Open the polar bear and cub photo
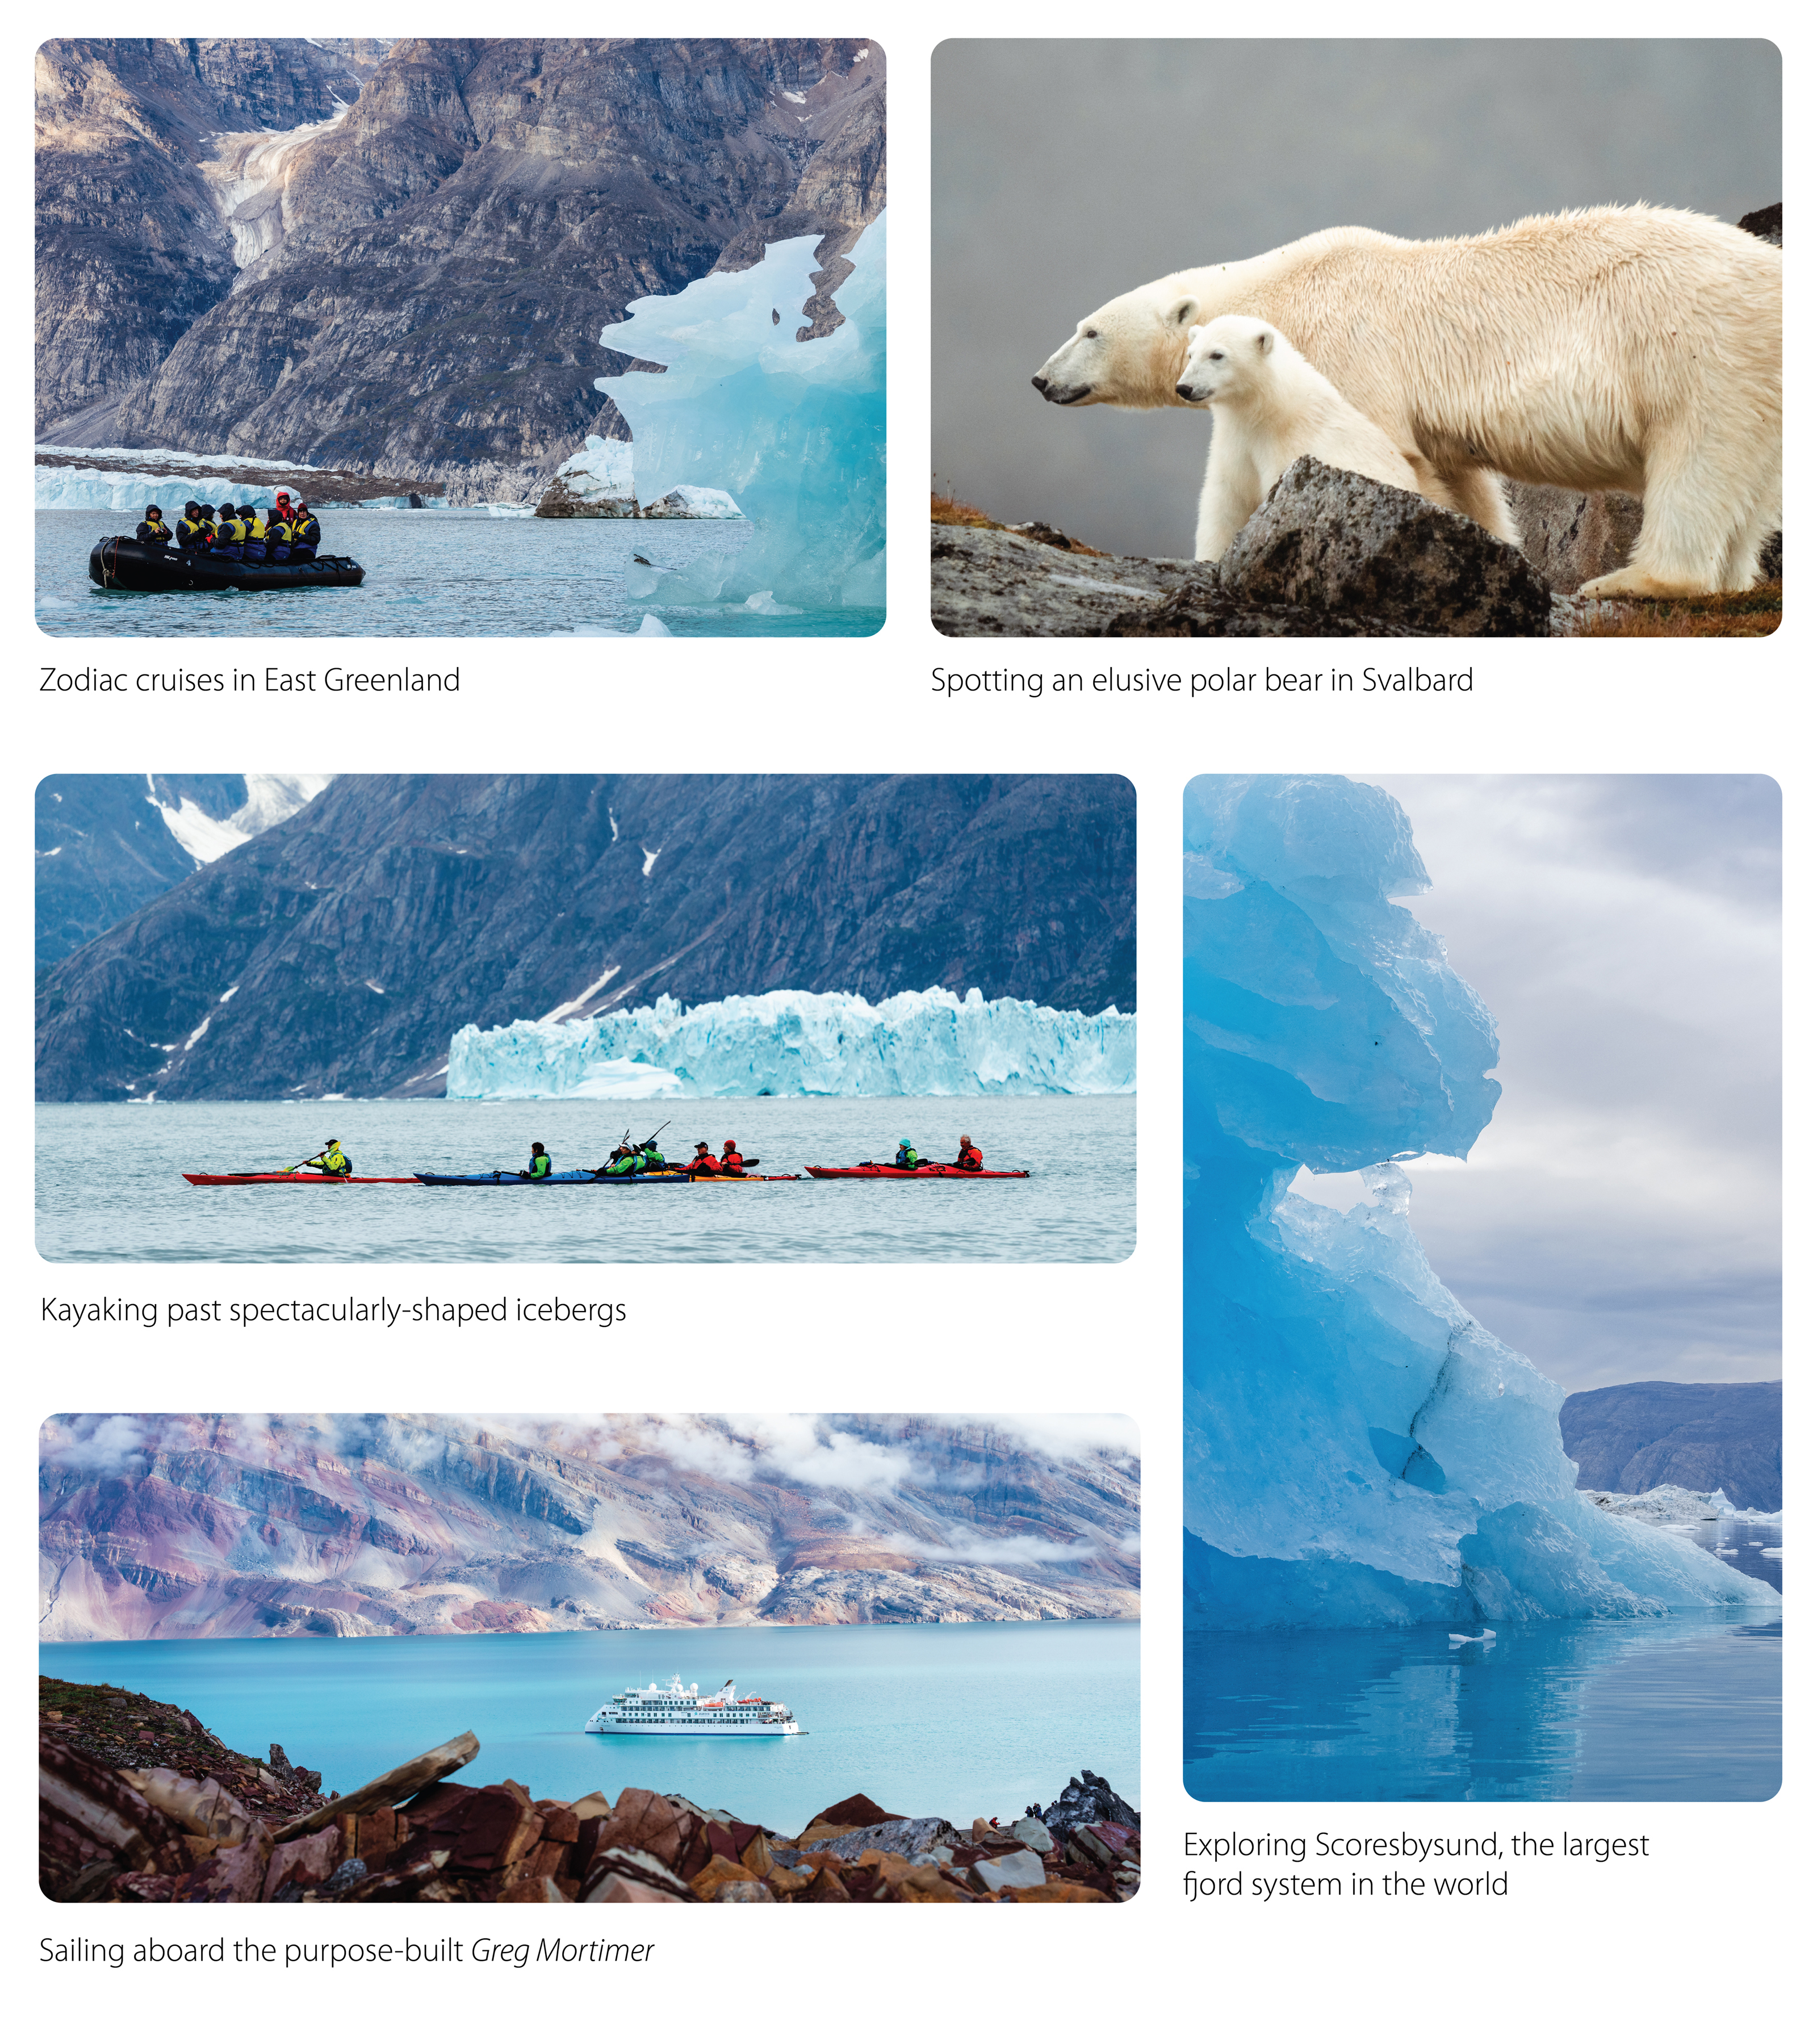 click(1356, 337)
